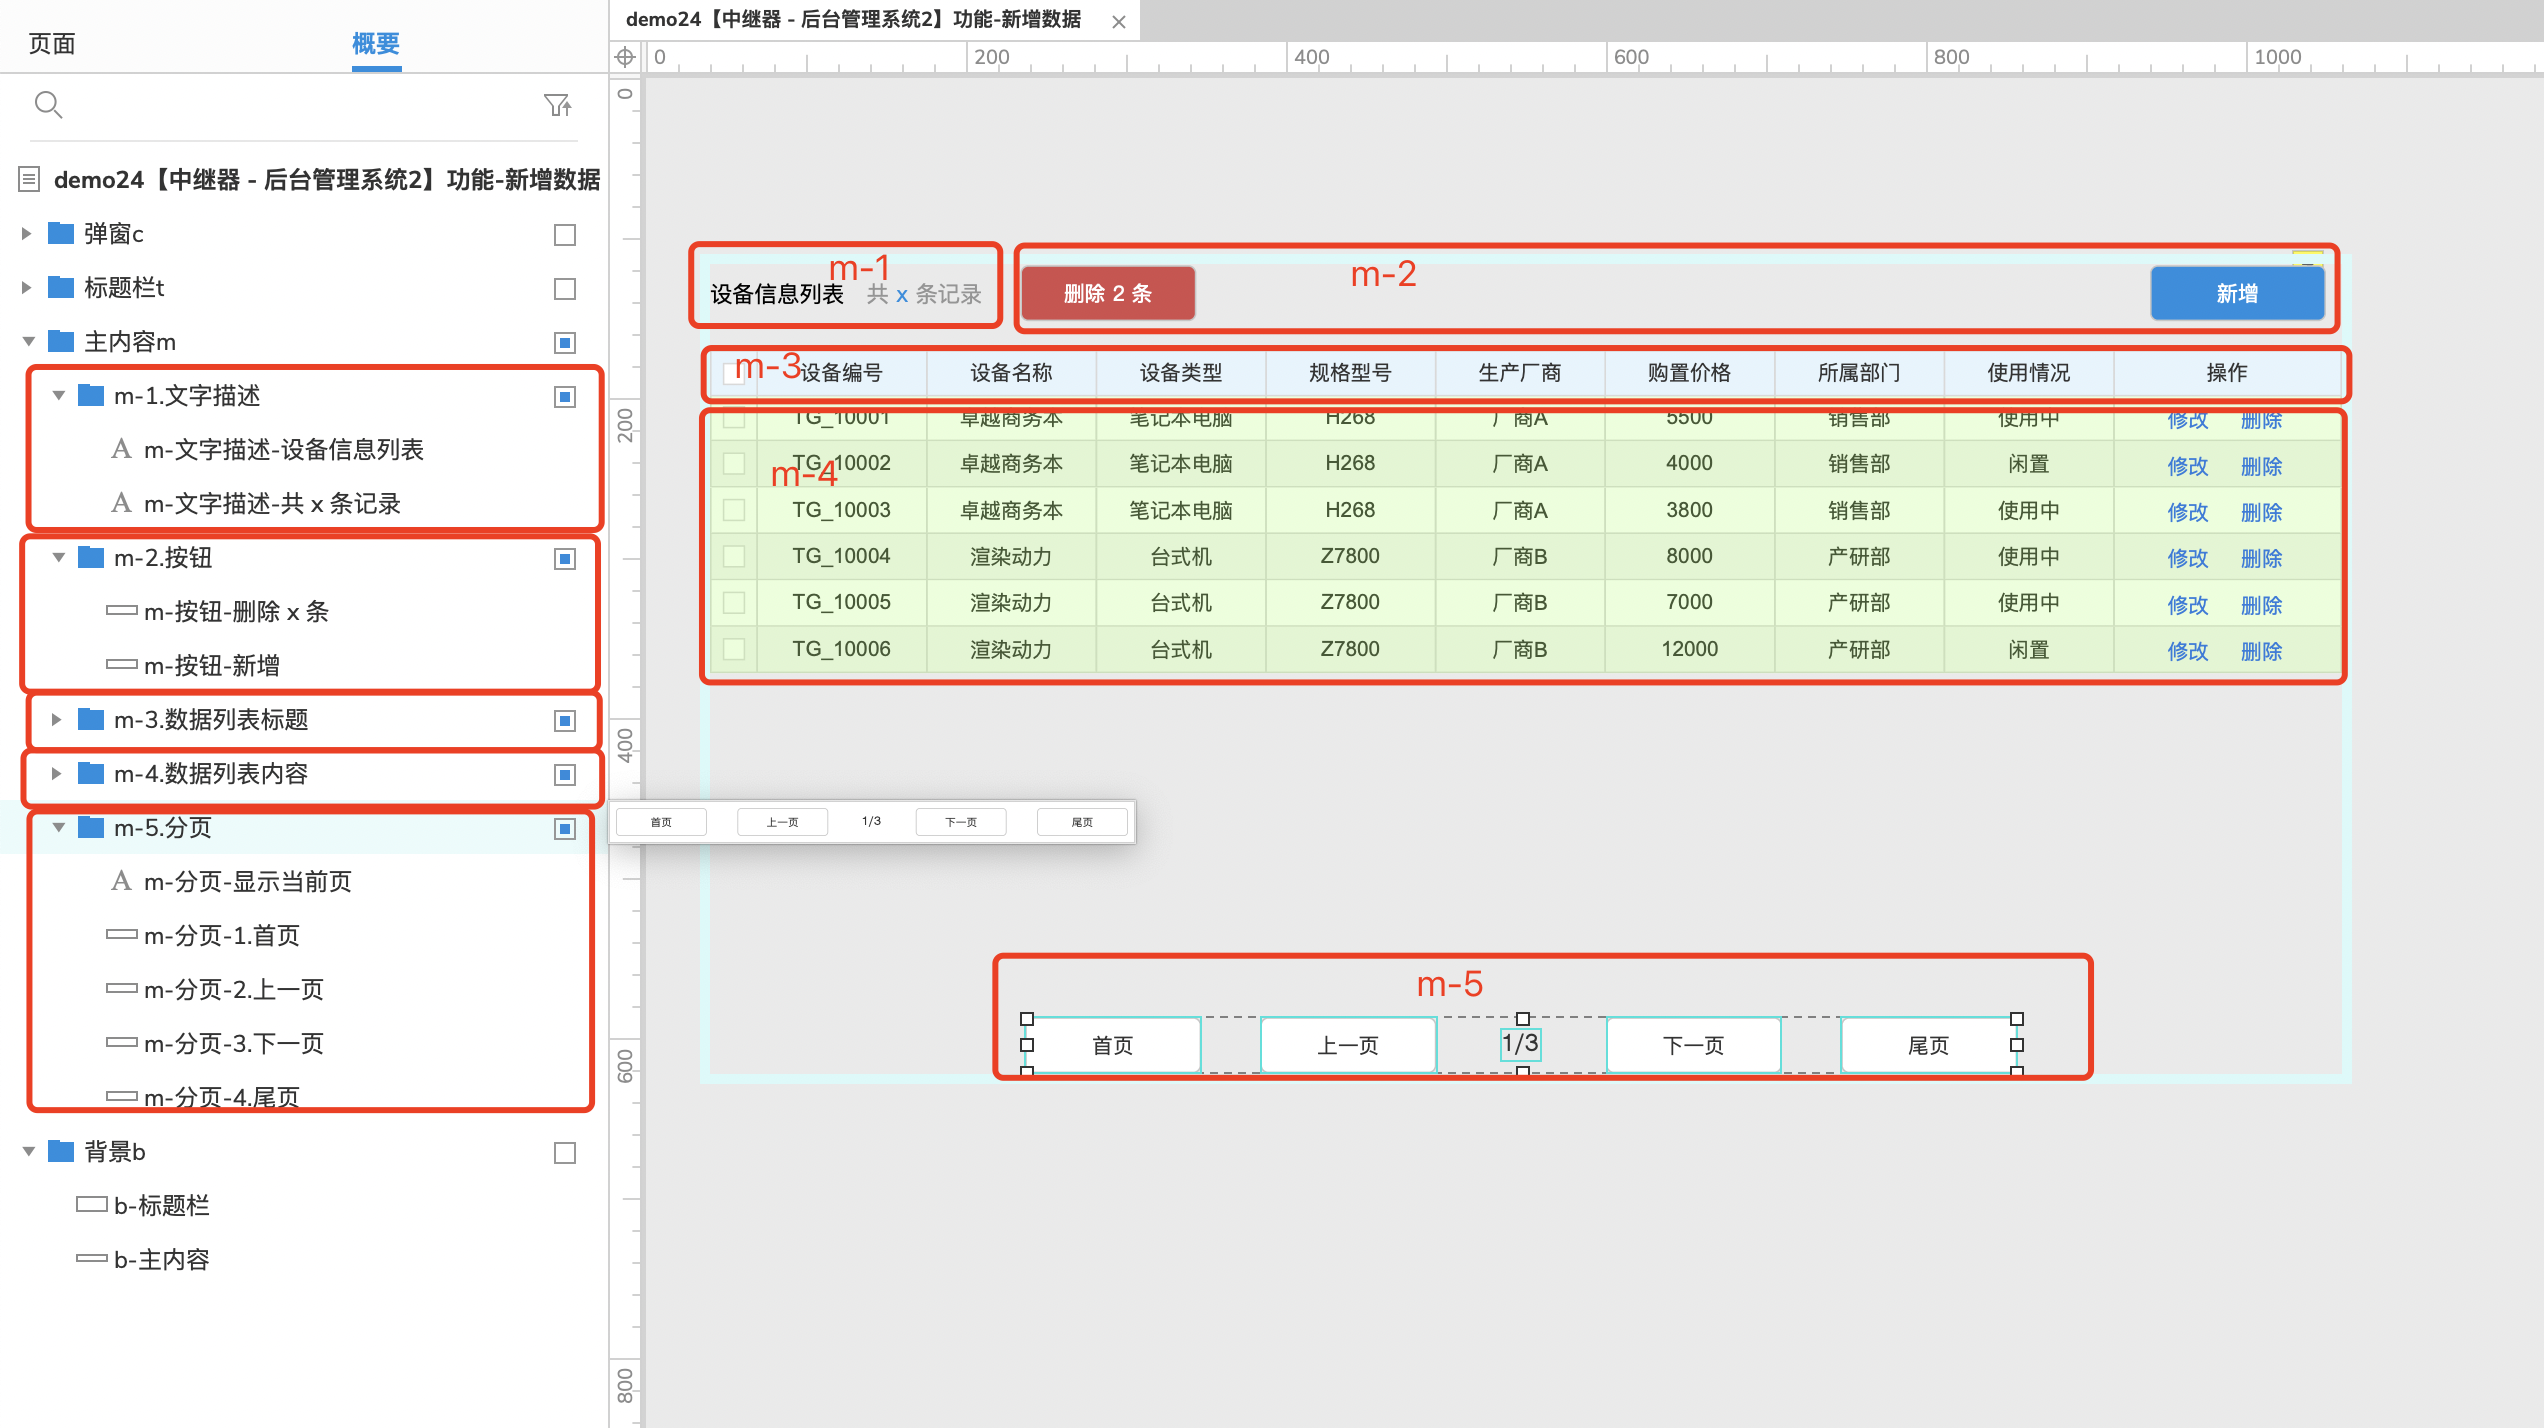2544x1428 pixels.
Task: Collapse the 背景b group
Action: click(28, 1151)
